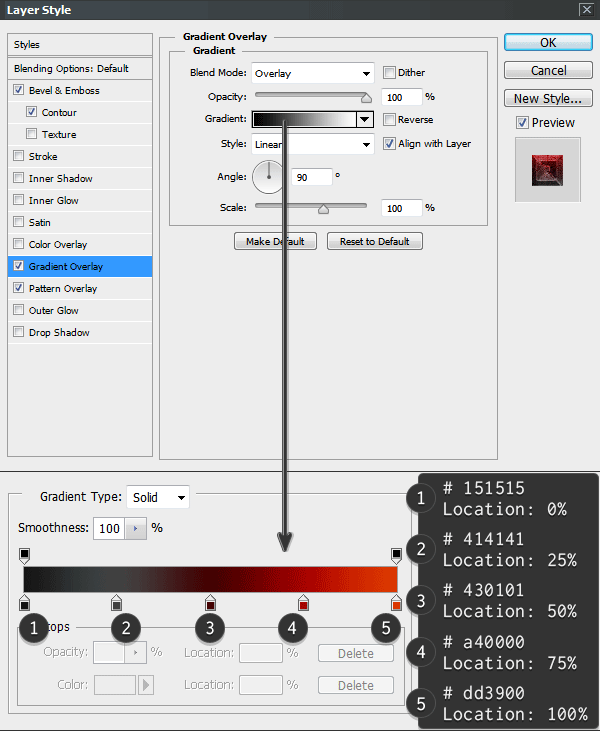Open the Smoothness slider popup arrow

136,528
